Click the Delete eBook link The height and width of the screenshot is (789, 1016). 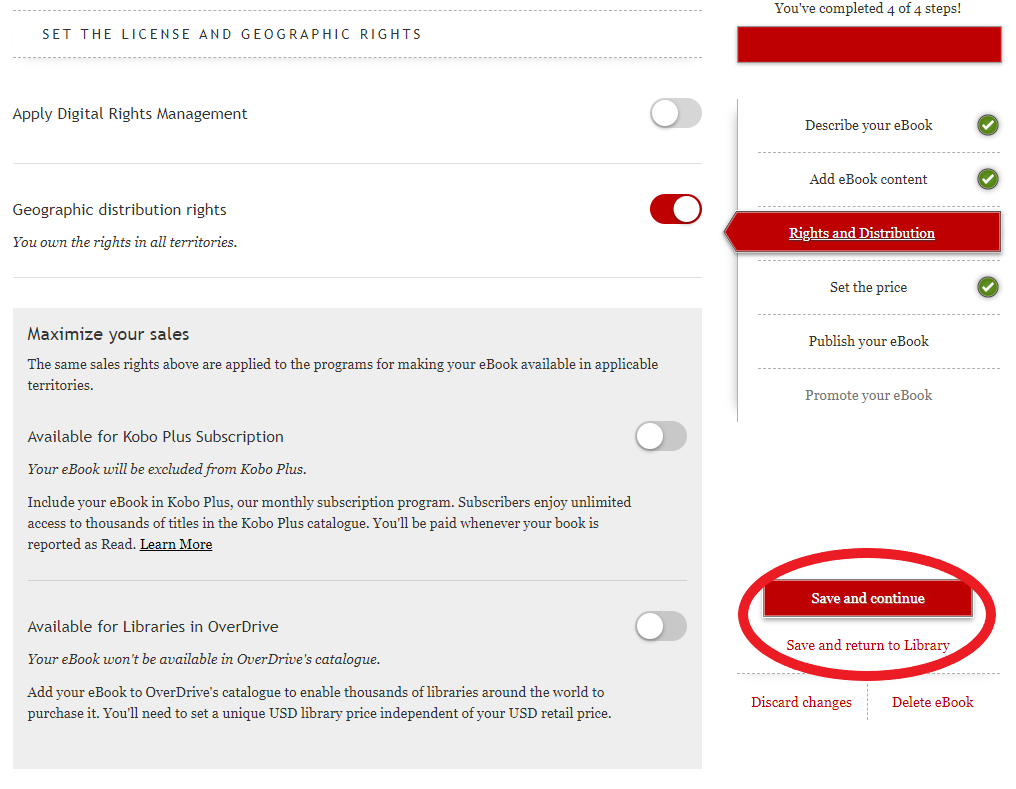pyautogui.click(x=932, y=702)
